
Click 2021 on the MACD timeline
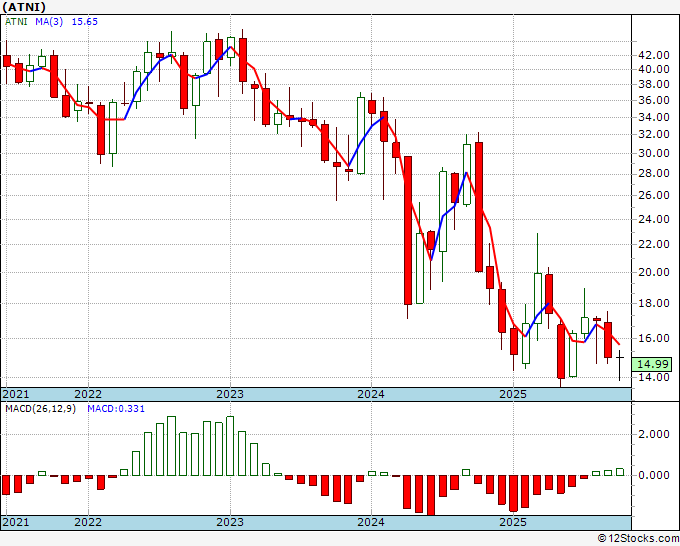pyautogui.click(x=16, y=522)
